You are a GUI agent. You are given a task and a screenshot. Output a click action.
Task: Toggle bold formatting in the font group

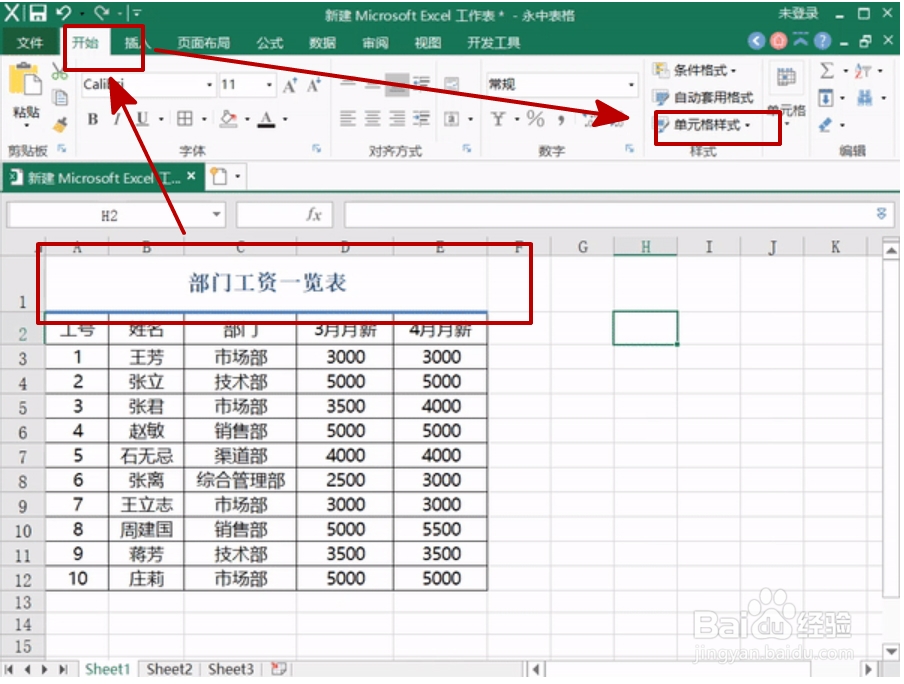coord(92,119)
